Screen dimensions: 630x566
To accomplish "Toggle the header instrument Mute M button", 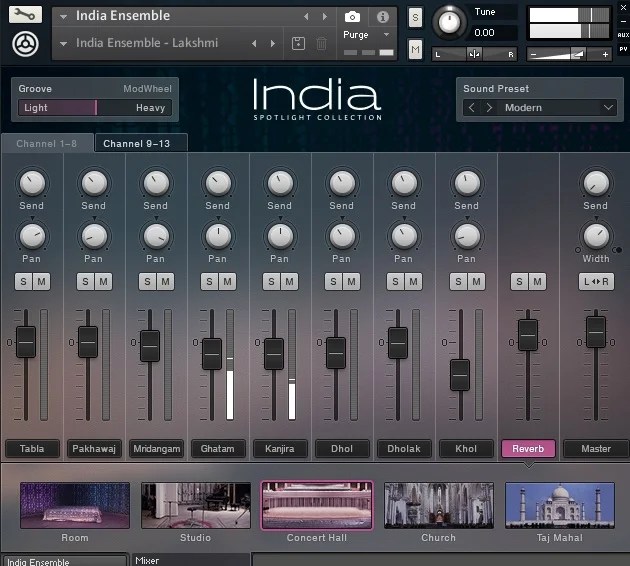I will click(x=415, y=49).
